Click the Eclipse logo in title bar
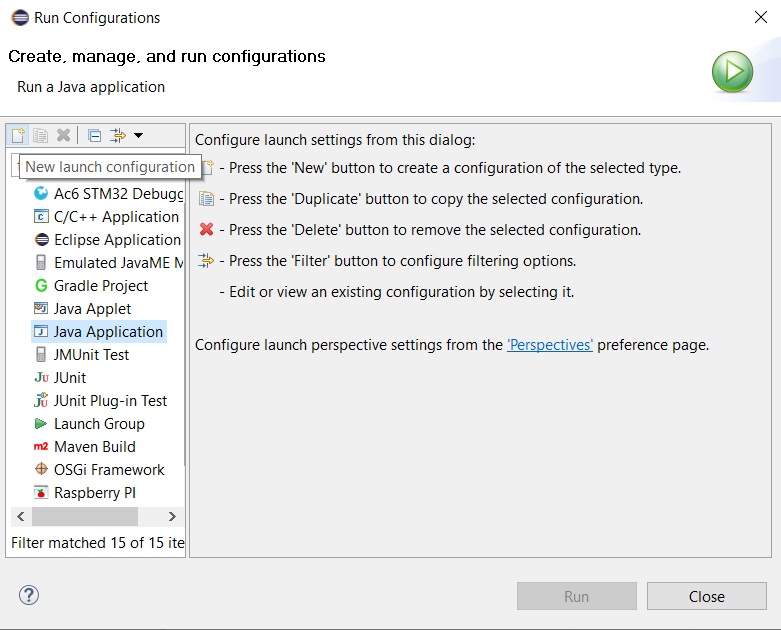This screenshot has height=630, width=781. click(20, 17)
